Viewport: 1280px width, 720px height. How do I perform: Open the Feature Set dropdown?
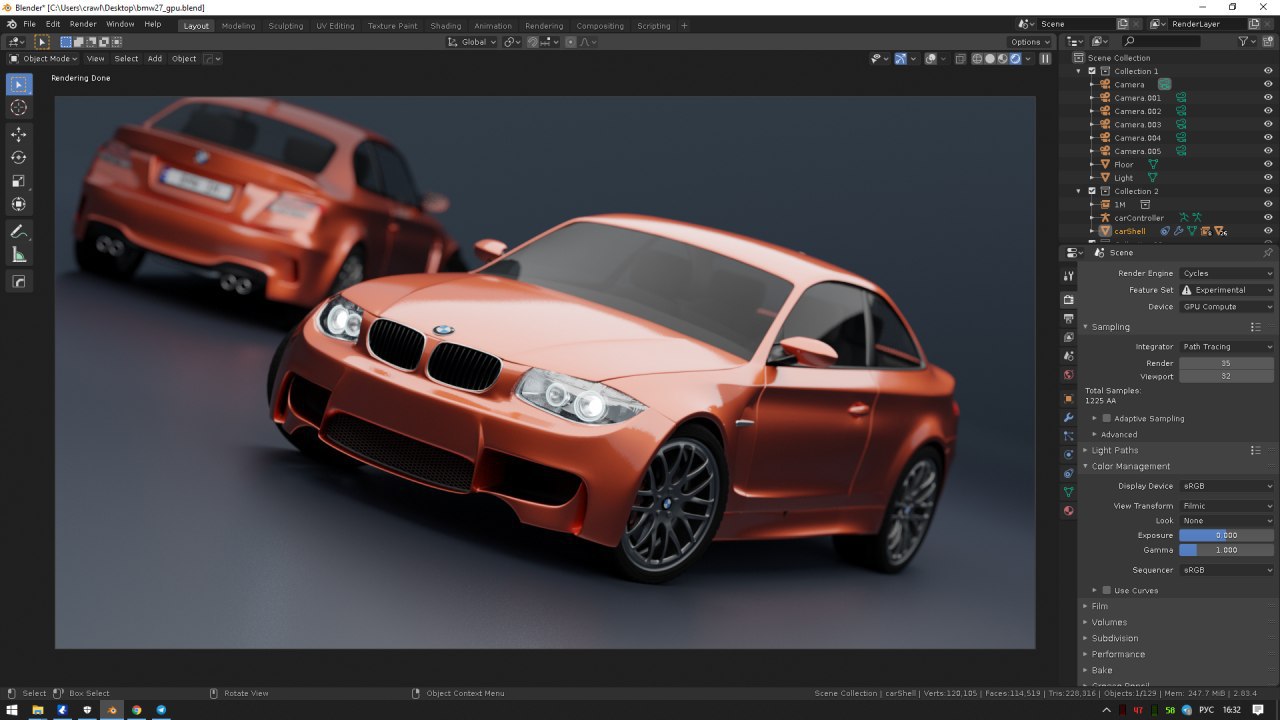[x=1227, y=290]
